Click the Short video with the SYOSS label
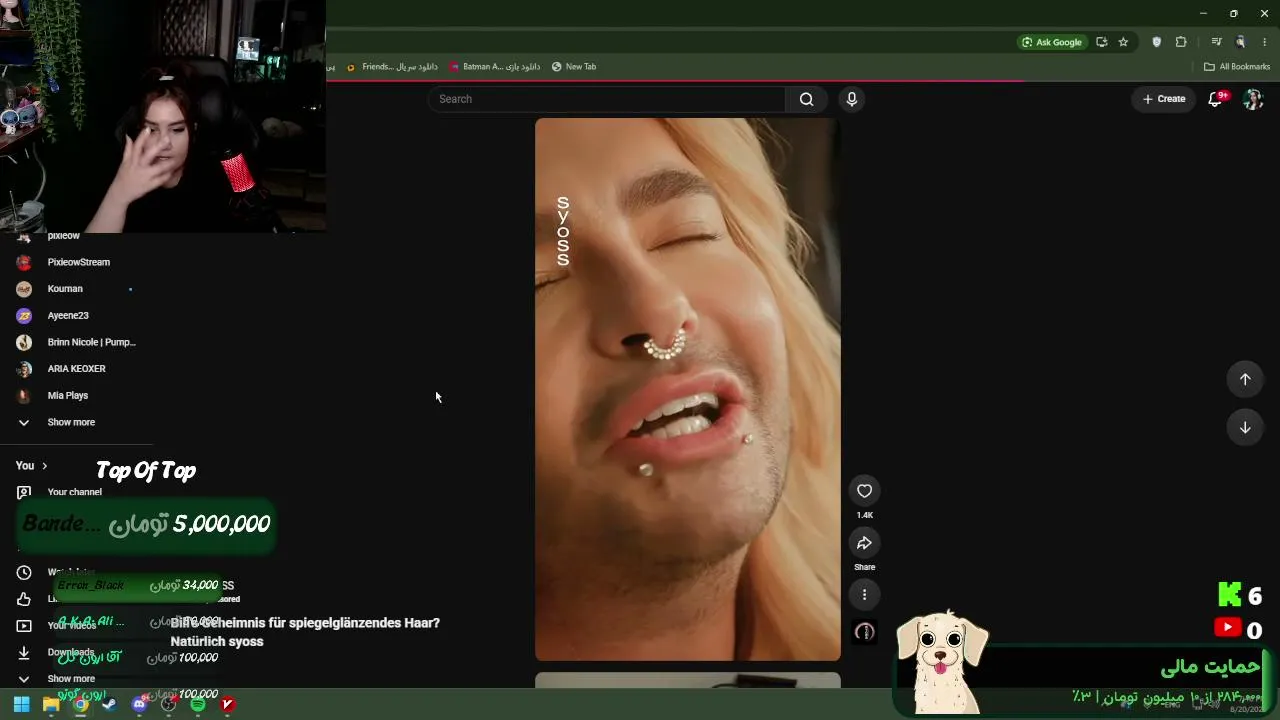The width and height of the screenshot is (1280, 720). pos(688,389)
